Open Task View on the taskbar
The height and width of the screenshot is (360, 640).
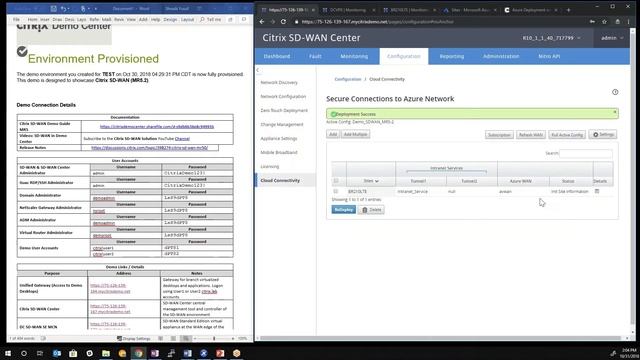[x=40, y=353]
